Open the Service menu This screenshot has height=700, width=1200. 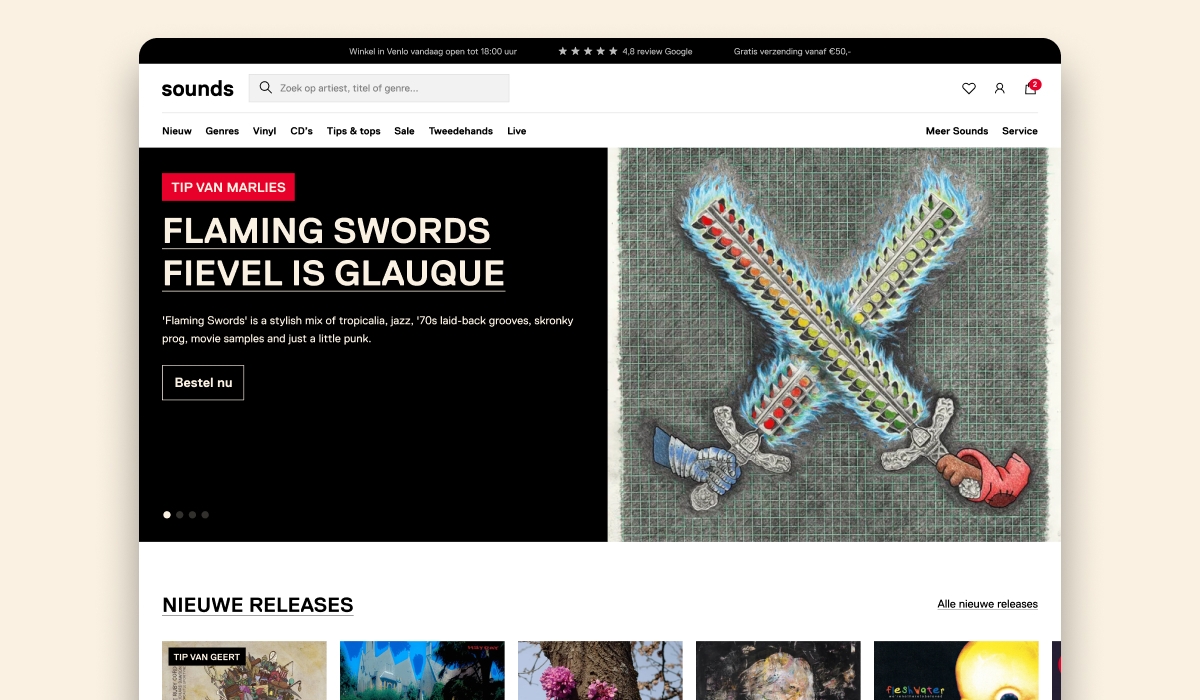pyautogui.click(x=1020, y=131)
